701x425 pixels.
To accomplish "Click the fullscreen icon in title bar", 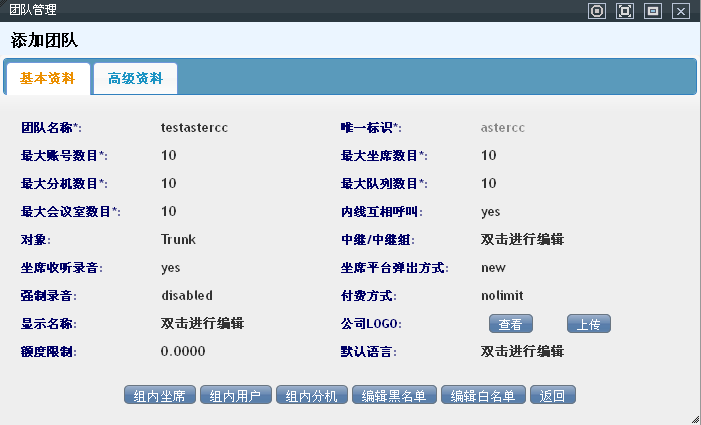I will click(x=625, y=11).
